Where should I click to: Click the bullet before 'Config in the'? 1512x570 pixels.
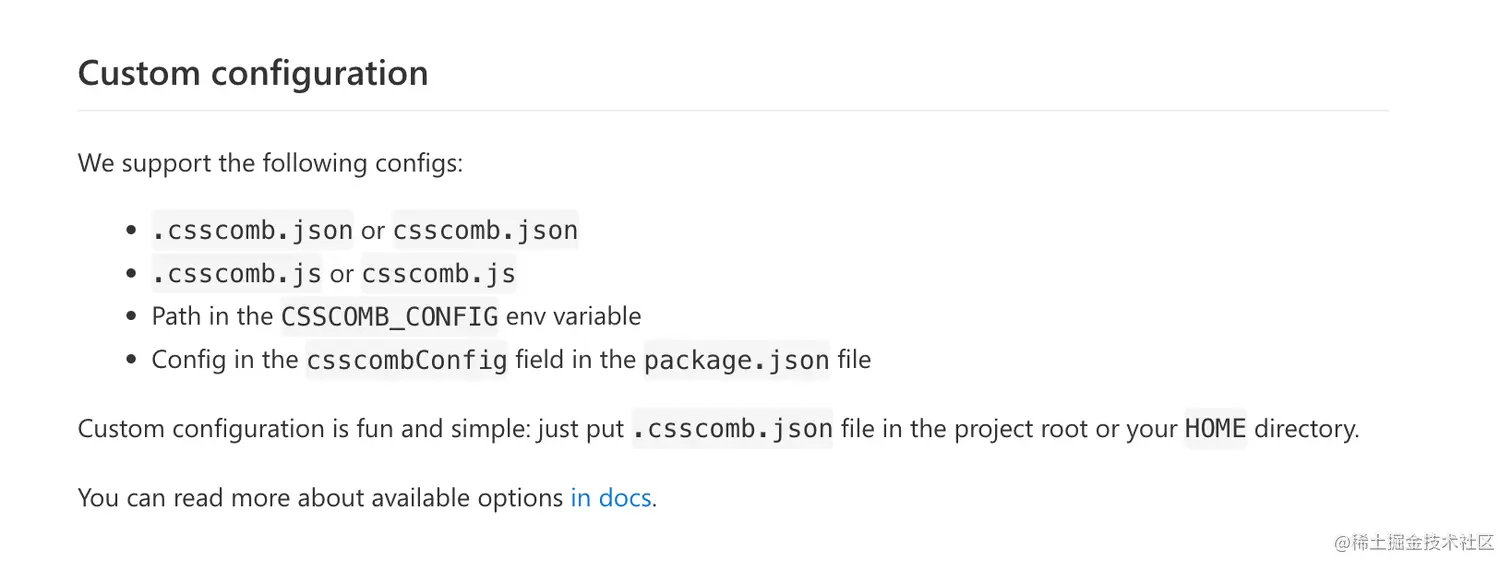[x=132, y=360]
